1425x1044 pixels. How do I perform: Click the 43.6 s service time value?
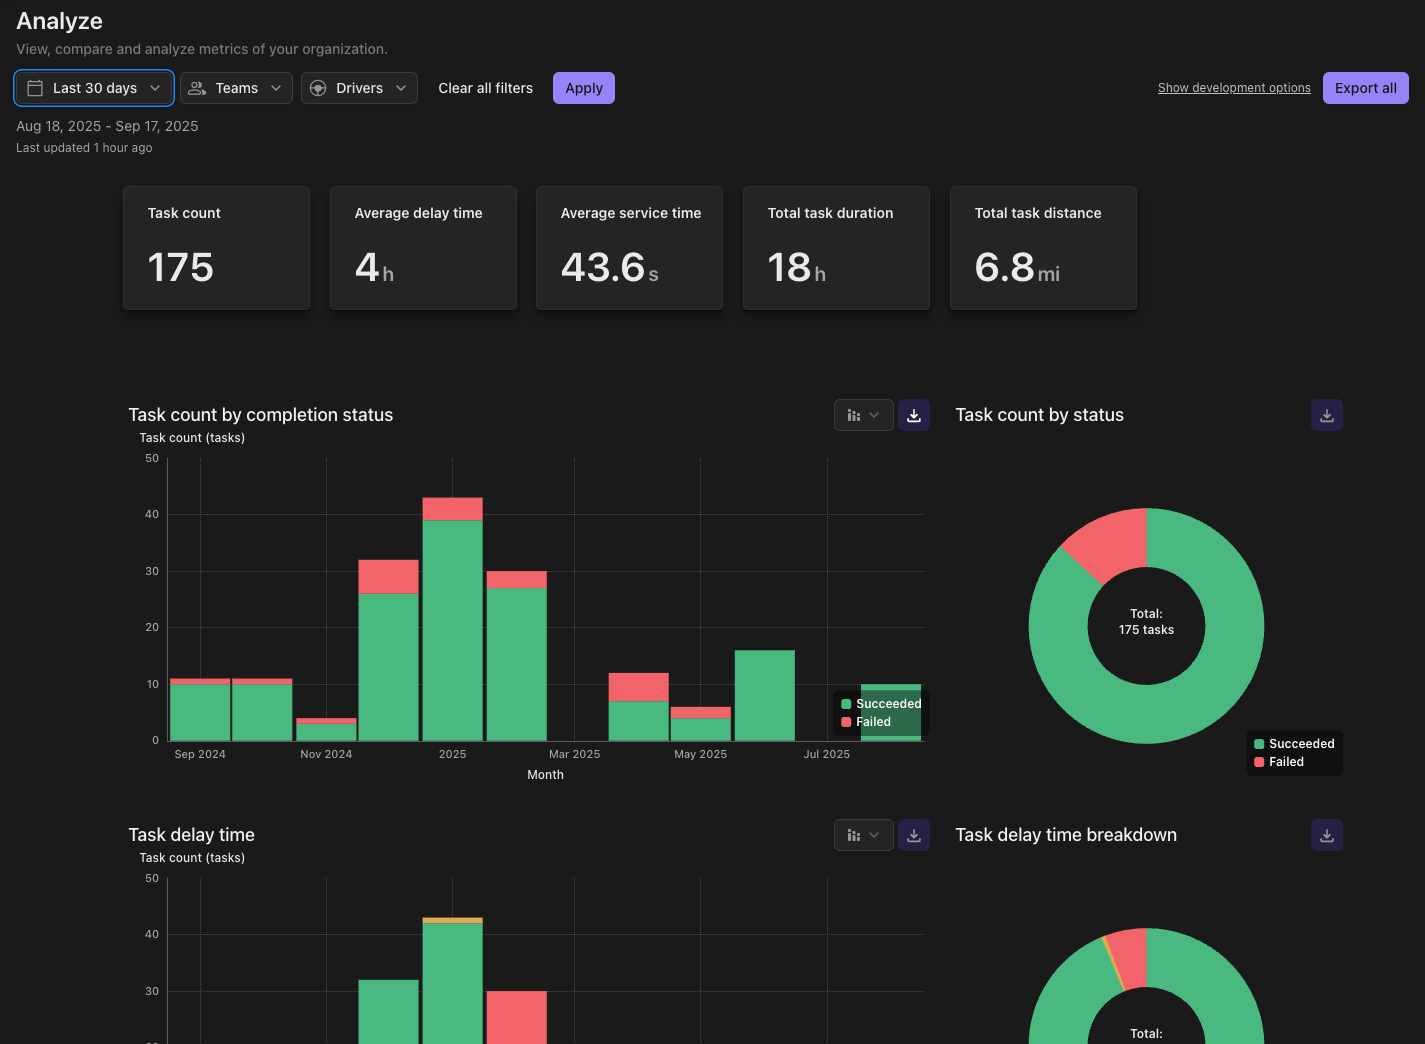(610, 267)
